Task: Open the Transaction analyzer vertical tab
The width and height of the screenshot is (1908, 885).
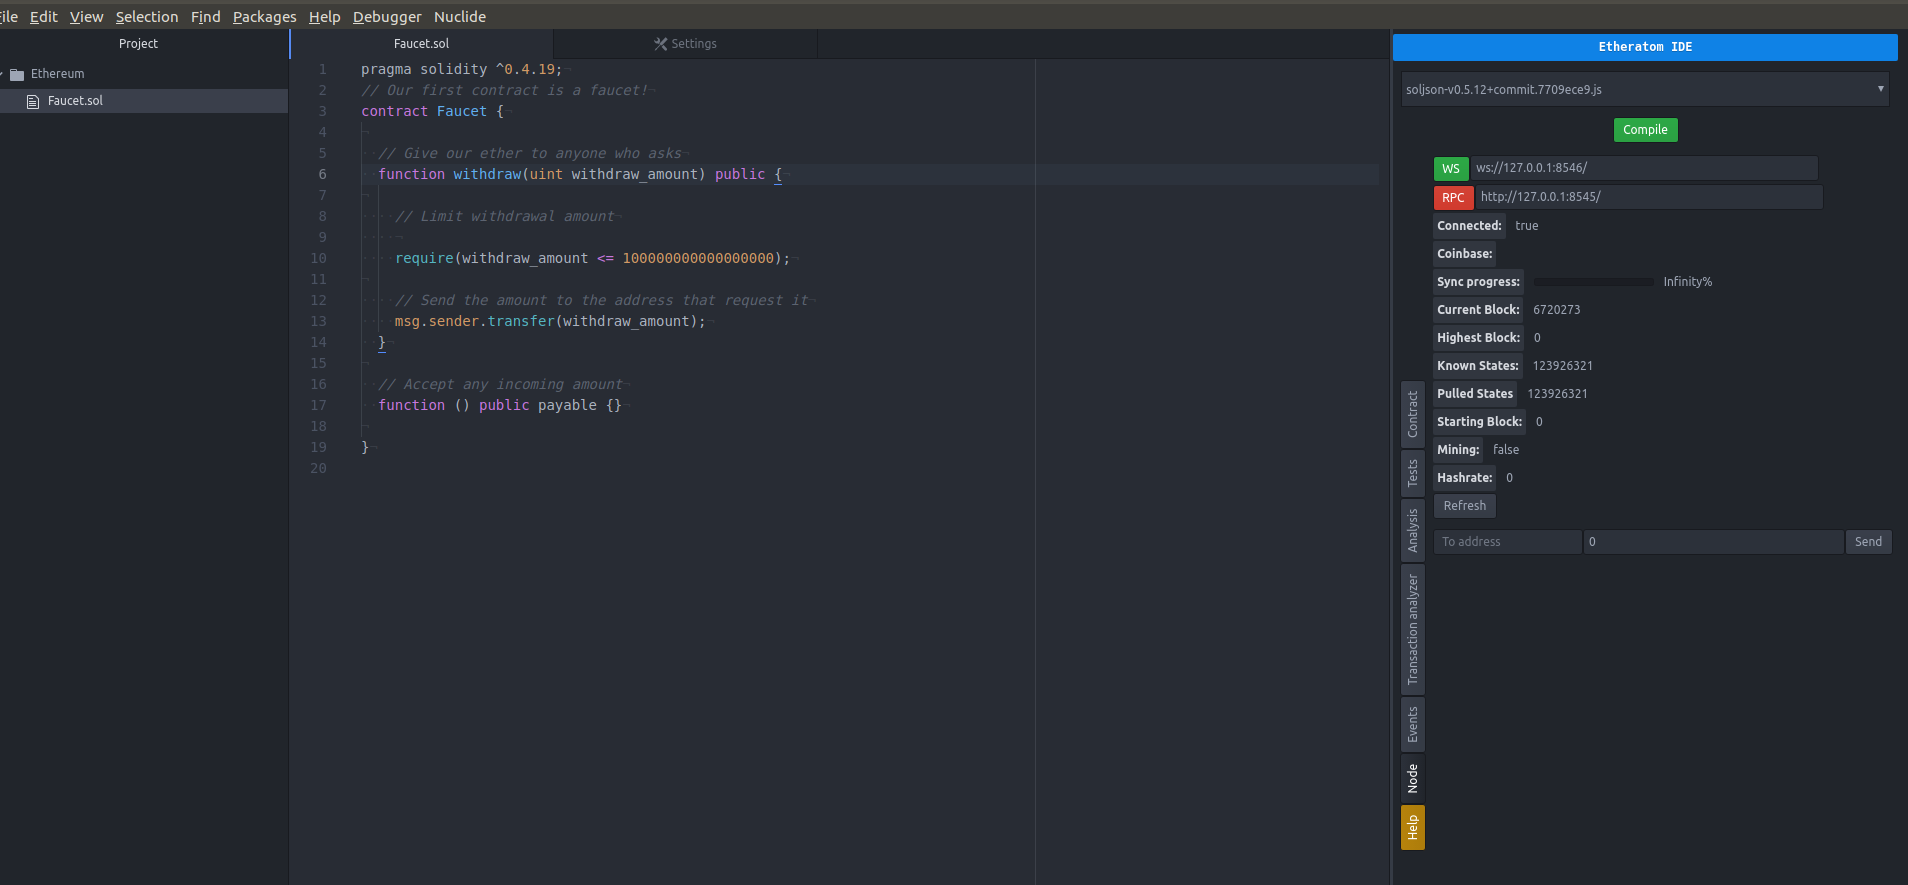Action: click(1412, 629)
